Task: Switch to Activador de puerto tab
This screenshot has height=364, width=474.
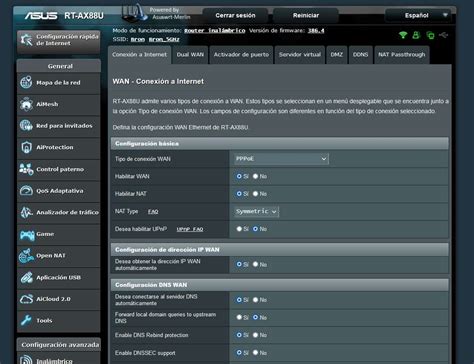Action: [x=241, y=55]
